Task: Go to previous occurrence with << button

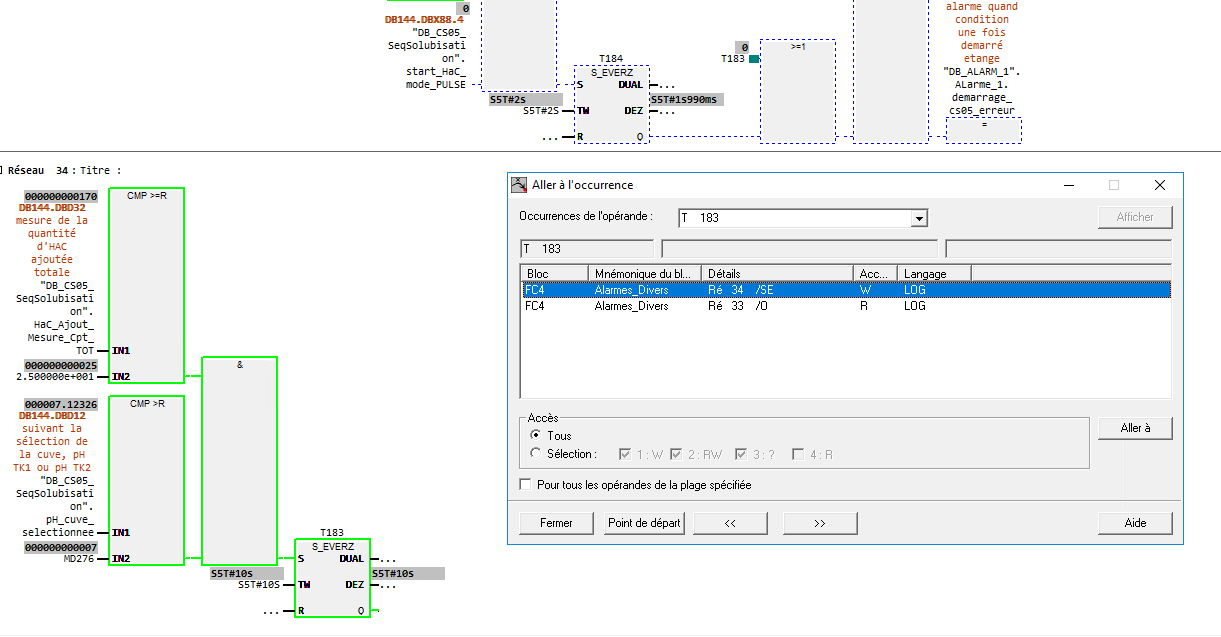Action: coord(730,523)
